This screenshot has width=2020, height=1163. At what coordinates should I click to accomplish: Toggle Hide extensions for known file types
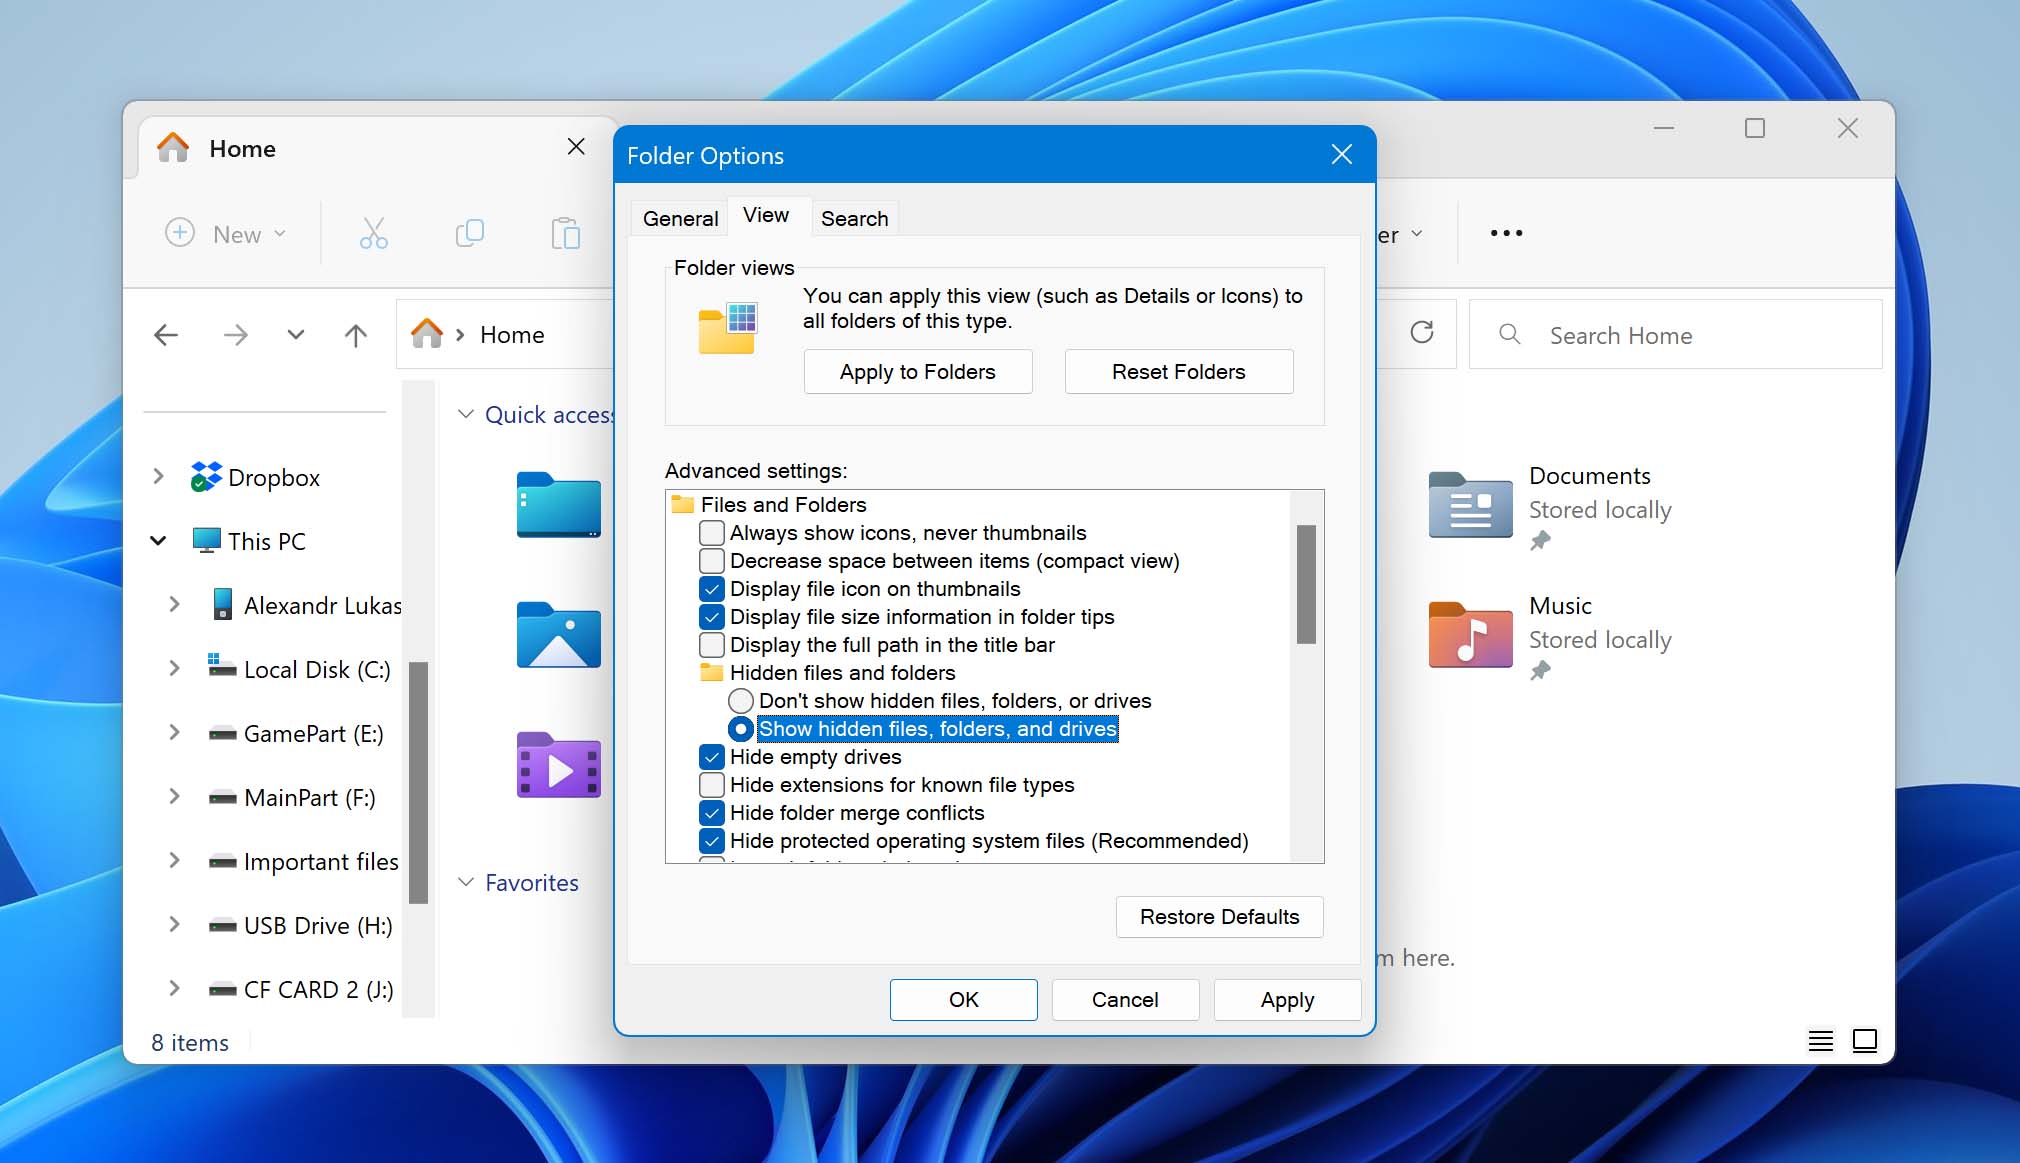(x=712, y=784)
